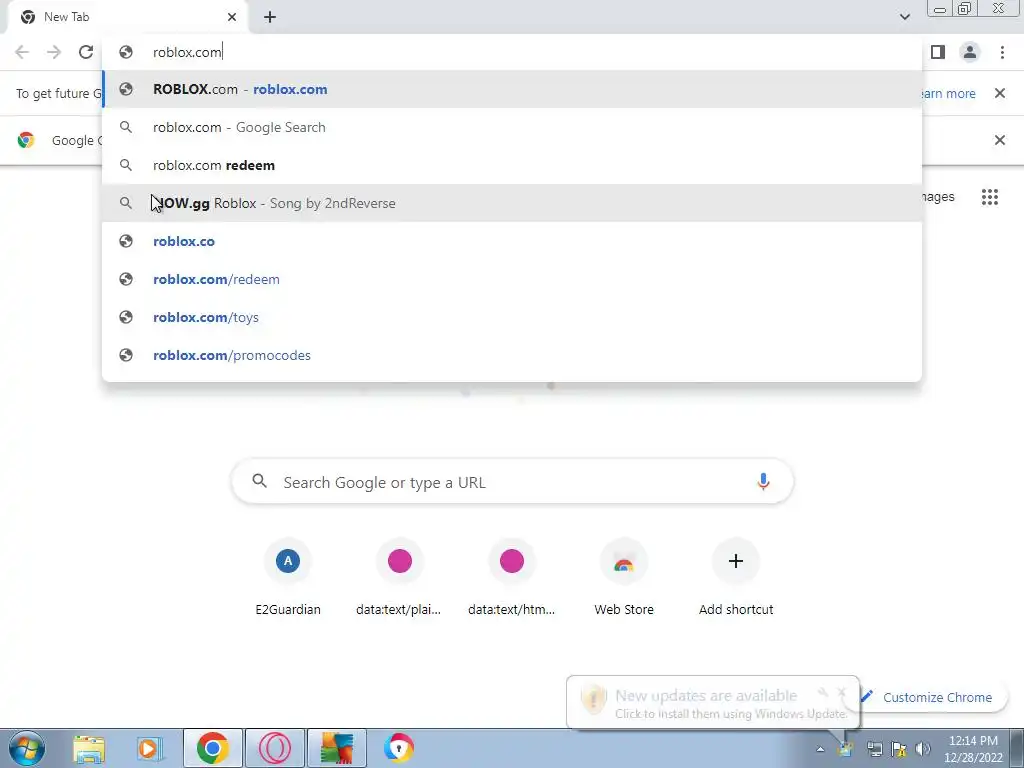Open Windows Explorer from the taskbar
The image size is (1024, 768).
89,748
